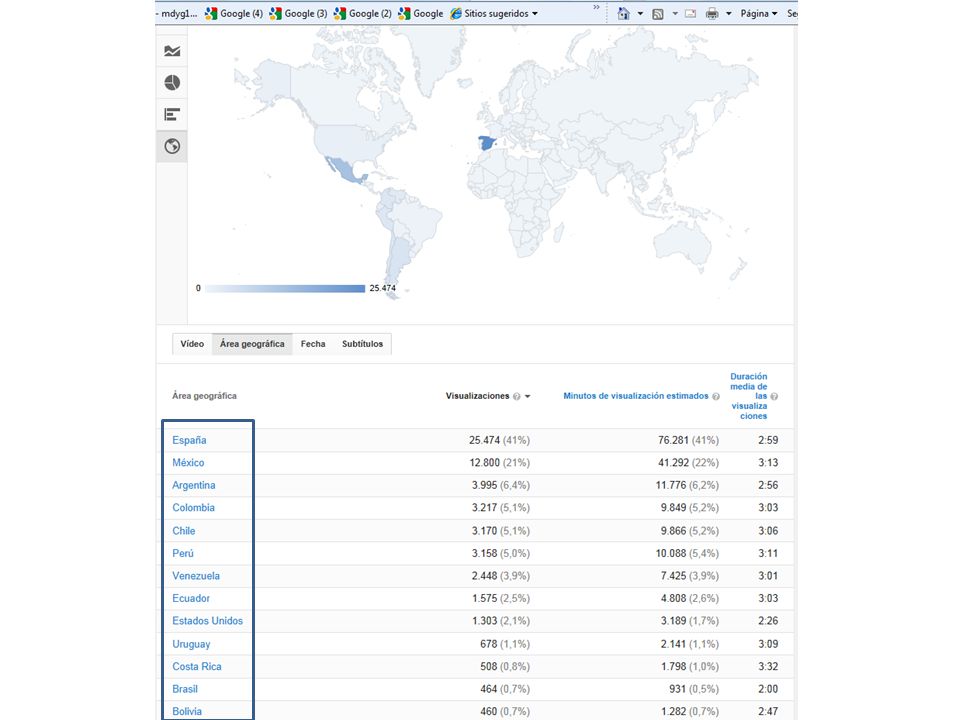Click Argentina shaded on the world map
960x720 pixels.
pos(398,257)
